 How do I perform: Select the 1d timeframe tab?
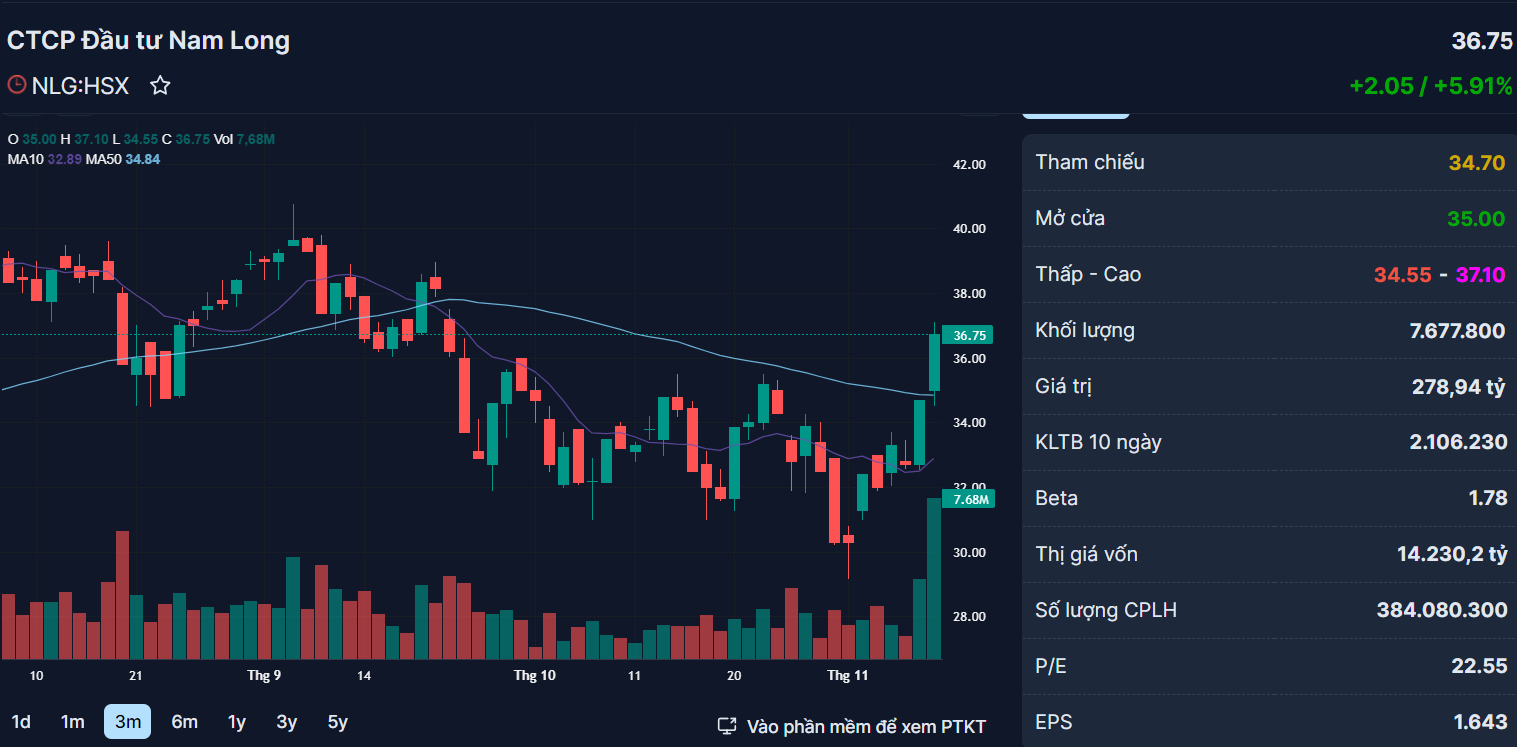[x=21, y=722]
